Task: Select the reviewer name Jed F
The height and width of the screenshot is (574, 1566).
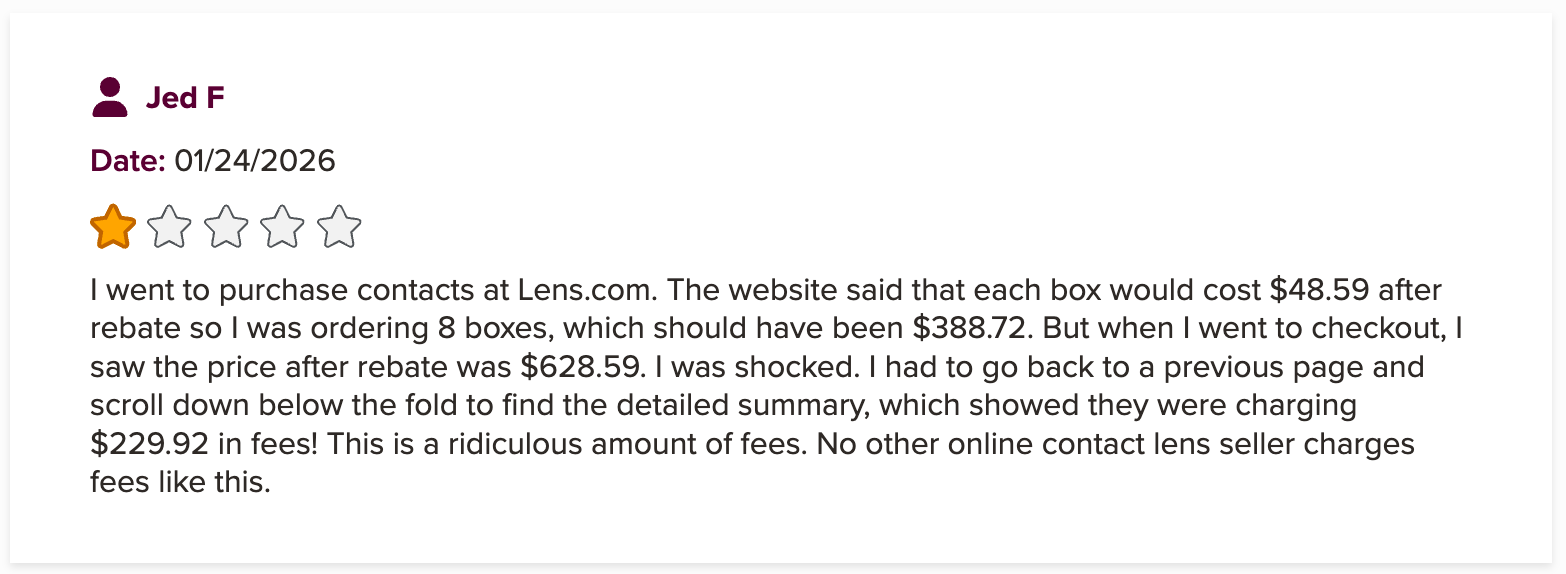Action: pyautogui.click(x=185, y=98)
